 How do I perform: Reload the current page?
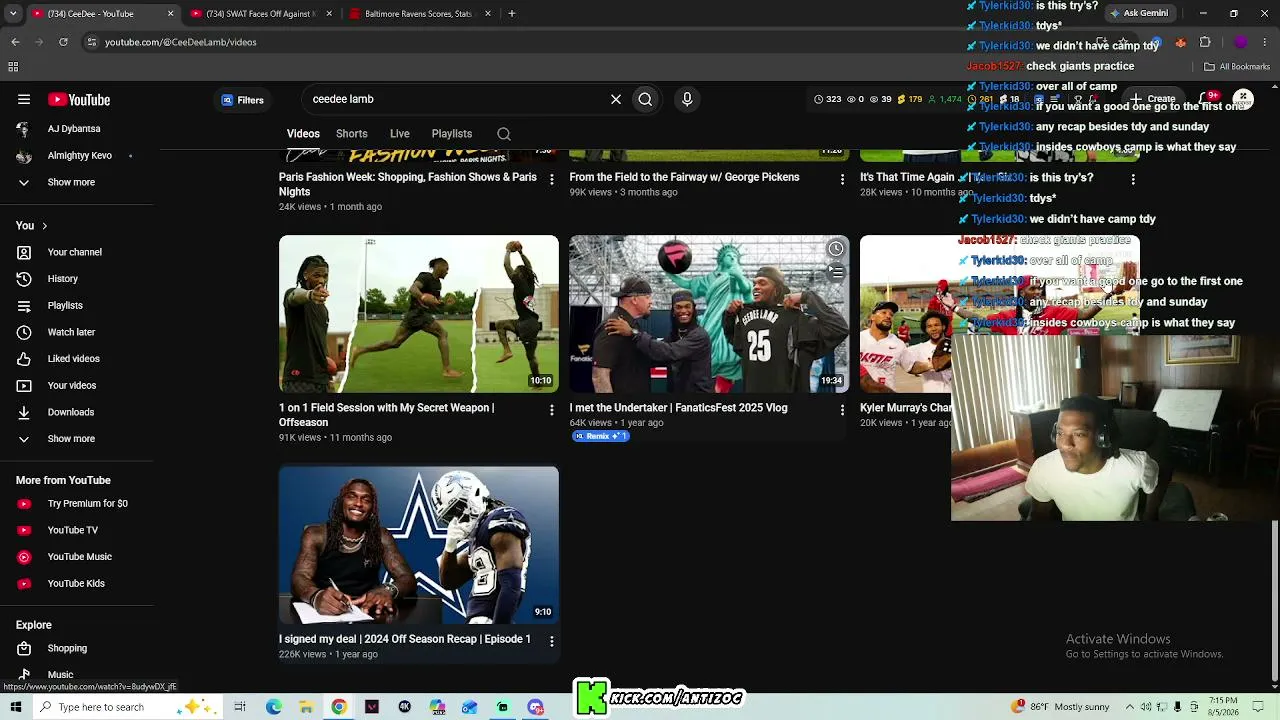63,42
